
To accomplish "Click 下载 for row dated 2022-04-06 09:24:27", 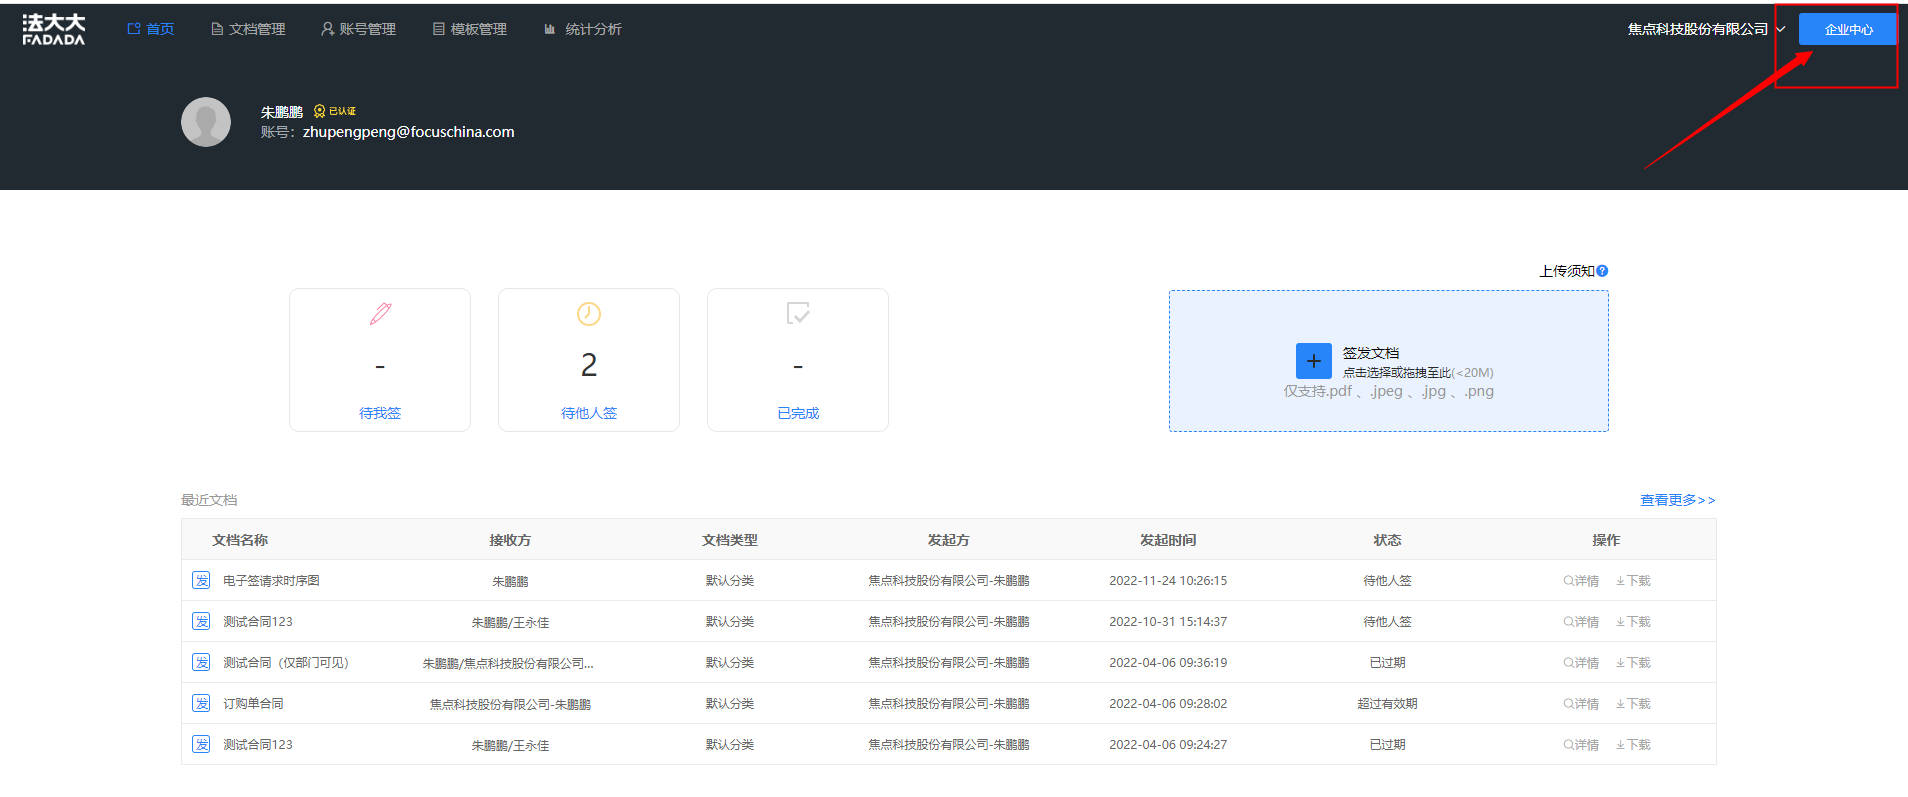I will pyautogui.click(x=1633, y=745).
